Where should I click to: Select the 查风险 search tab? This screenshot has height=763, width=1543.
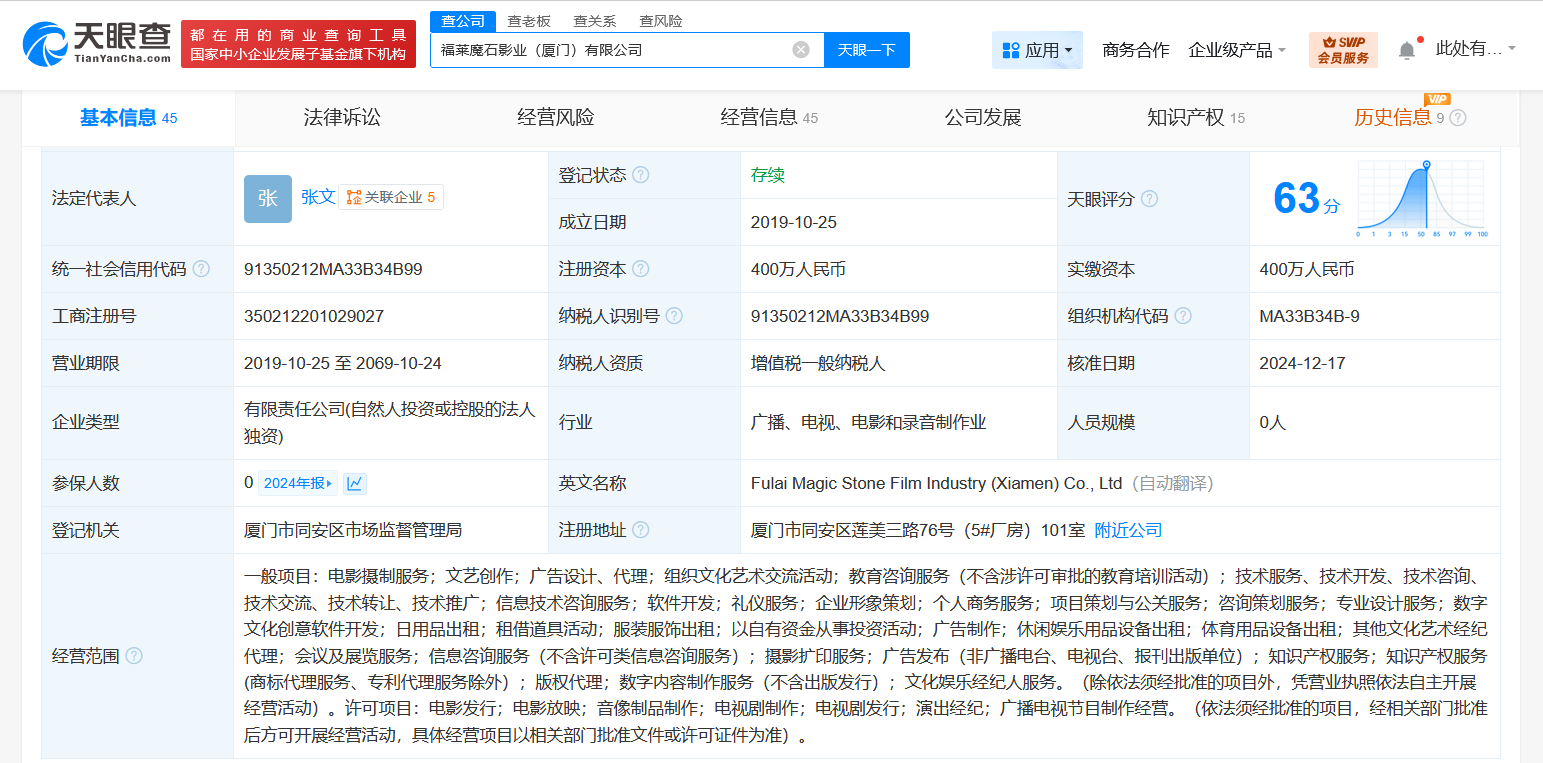click(x=661, y=21)
